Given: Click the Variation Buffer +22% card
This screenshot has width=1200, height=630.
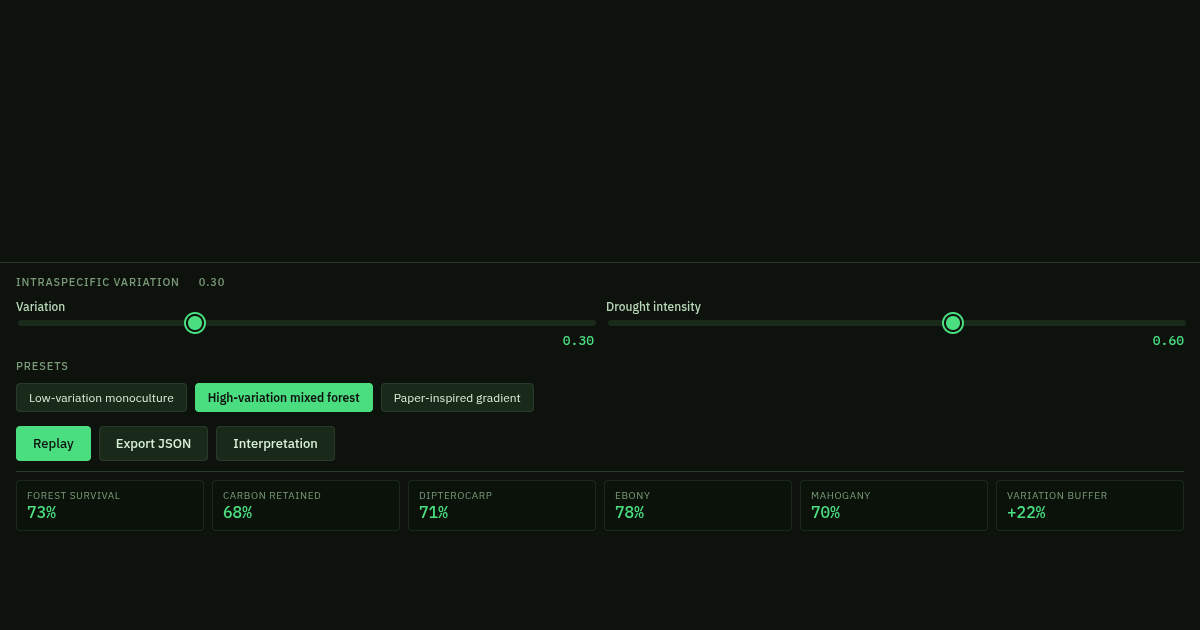Looking at the screenshot, I should click(x=1090, y=505).
